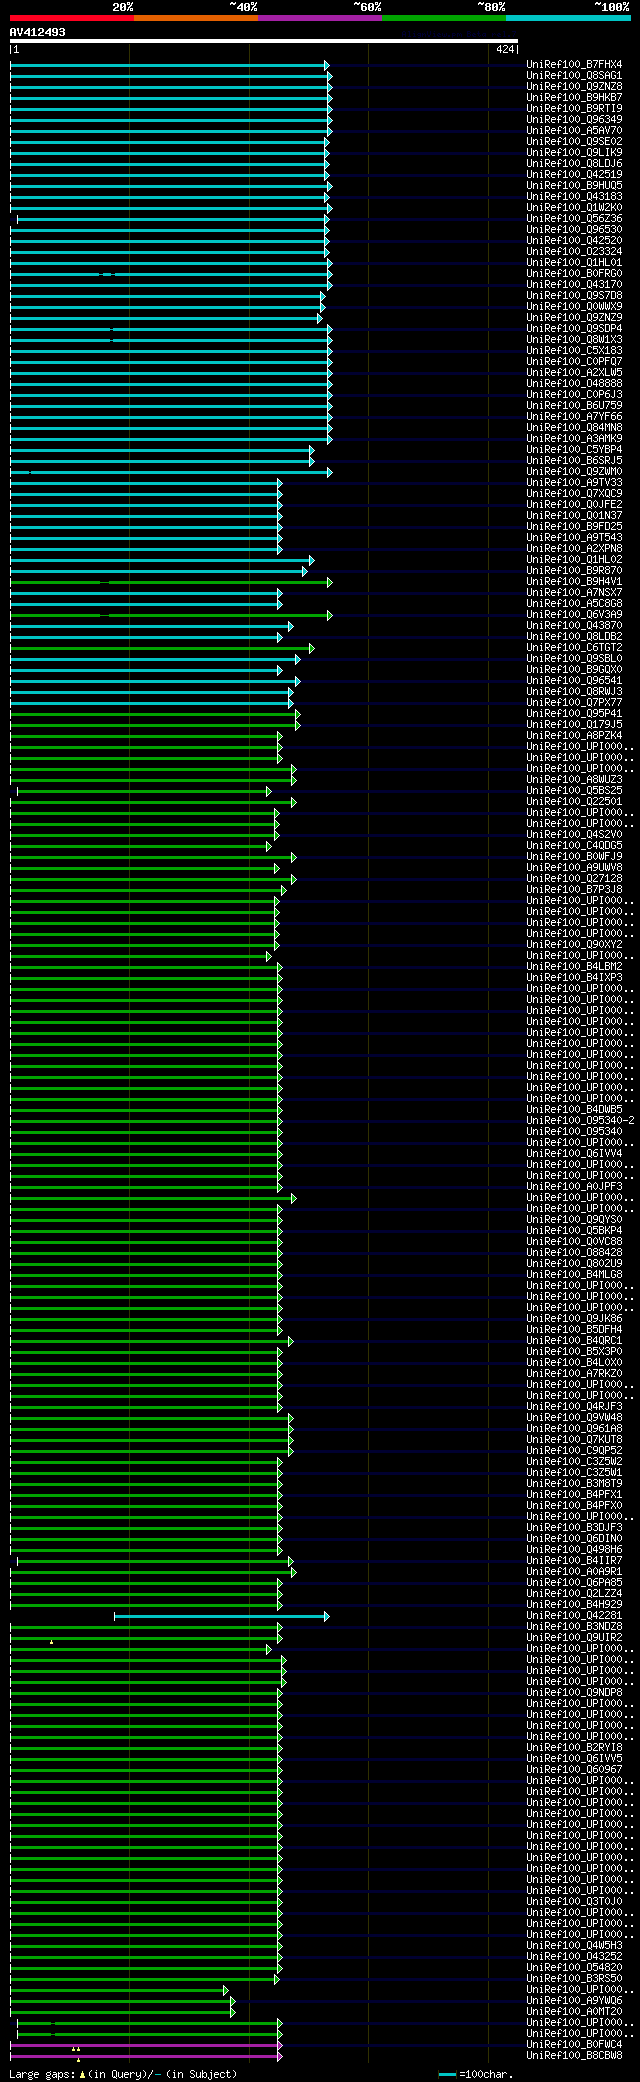Click the UniRef100_A9TV33 label
The image size is (640, 2082).
574,482
